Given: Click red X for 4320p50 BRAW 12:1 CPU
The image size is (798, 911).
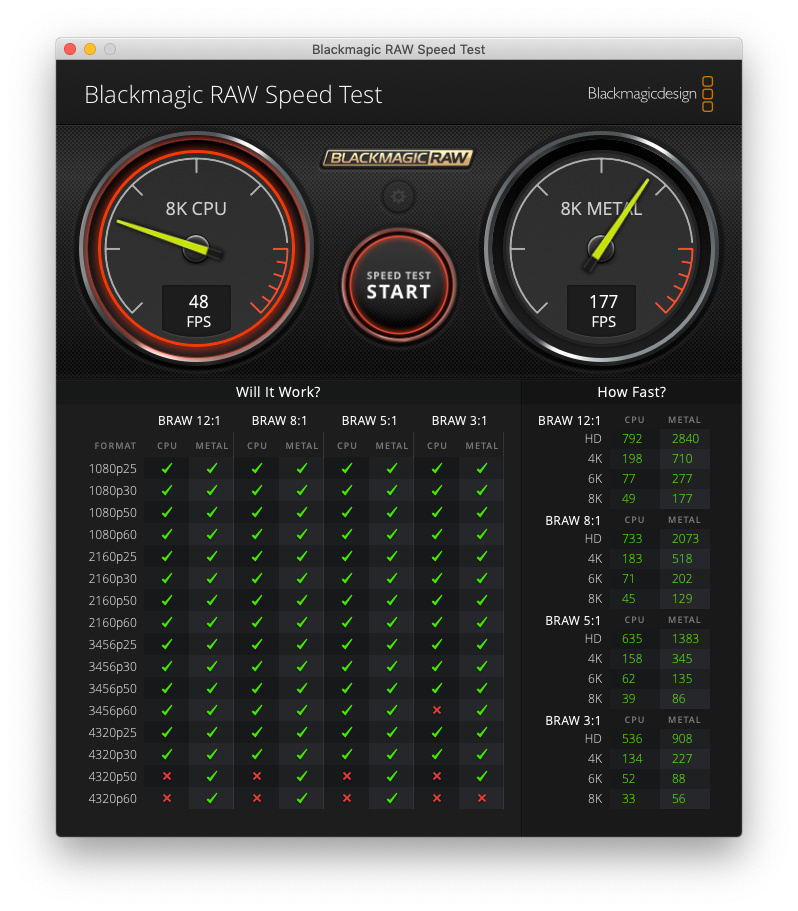Looking at the screenshot, I should [x=167, y=776].
